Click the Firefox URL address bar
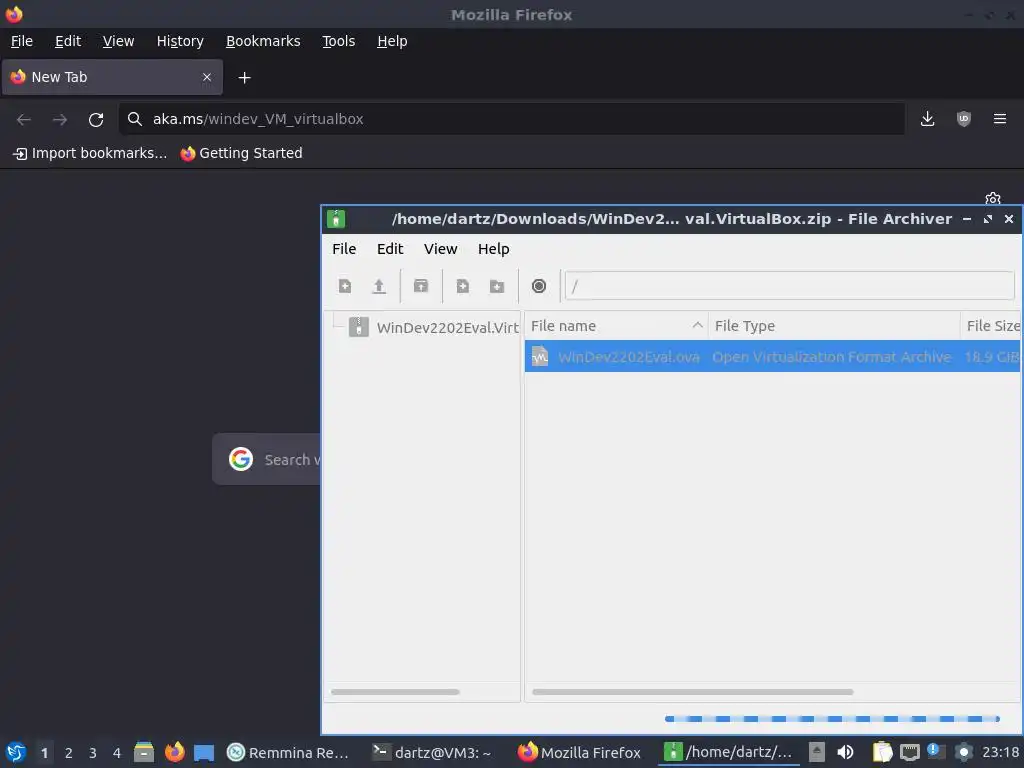Viewport: 1024px width, 768px height. tap(512, 119)
